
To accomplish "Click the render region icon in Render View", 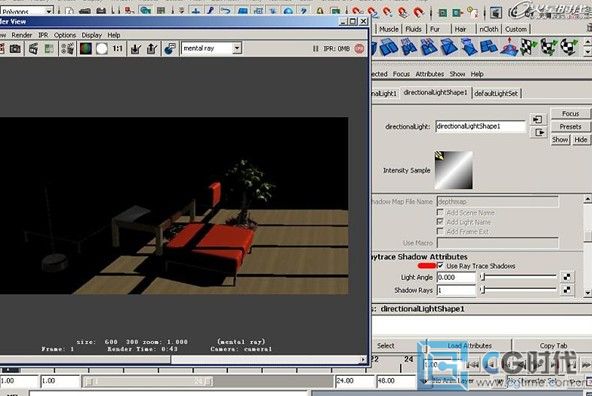I will (x=1, y=49).
